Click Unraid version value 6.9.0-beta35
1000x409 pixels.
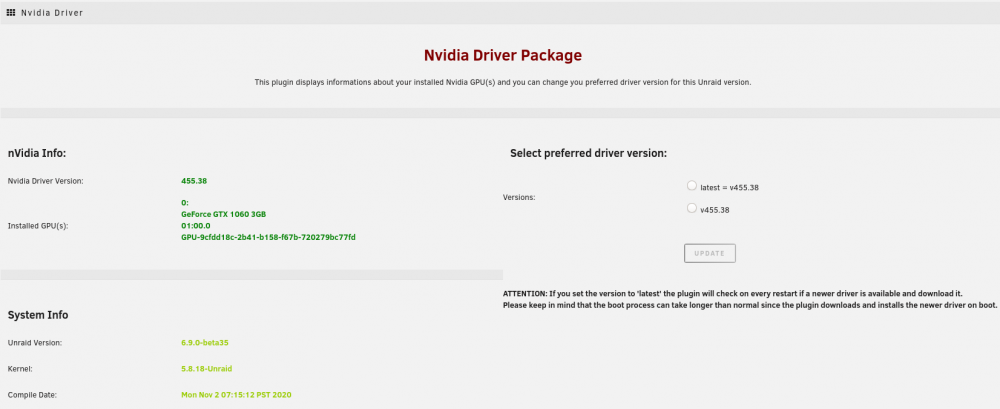(x=205, y=343)
